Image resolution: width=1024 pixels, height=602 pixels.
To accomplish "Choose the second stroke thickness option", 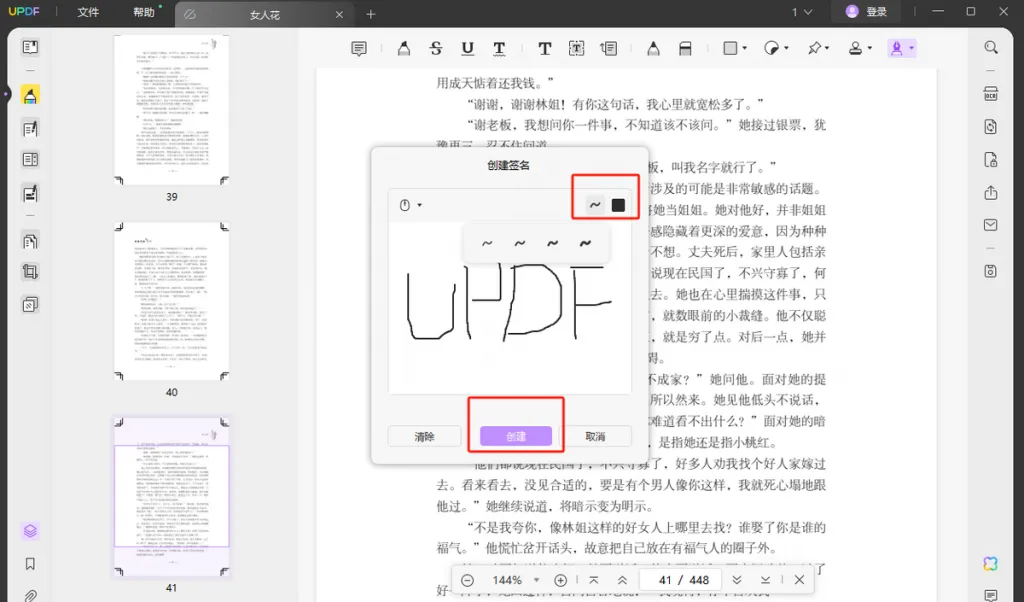I will point(520,244).
